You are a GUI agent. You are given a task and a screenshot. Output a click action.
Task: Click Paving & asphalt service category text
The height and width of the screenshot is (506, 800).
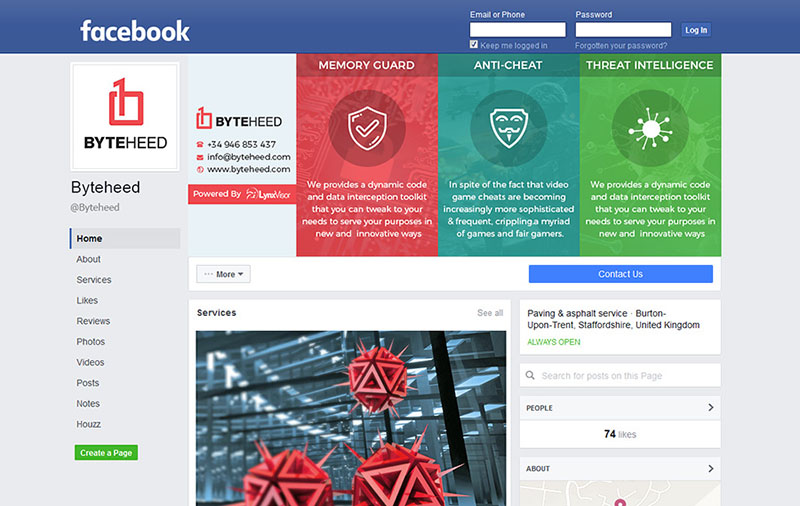(x=577, y=313)
